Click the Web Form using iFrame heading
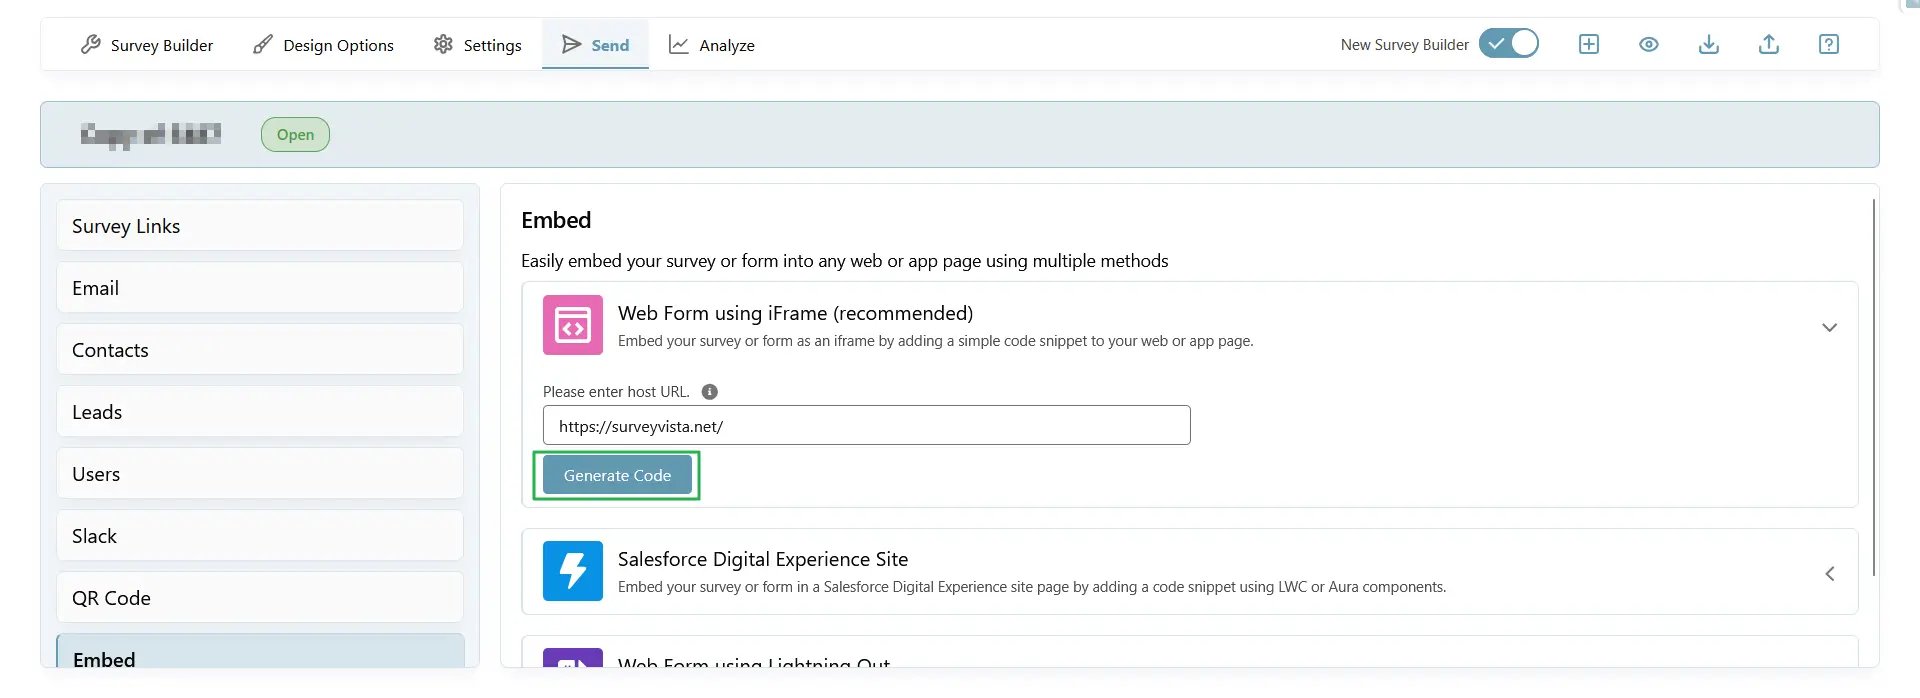 795,313
